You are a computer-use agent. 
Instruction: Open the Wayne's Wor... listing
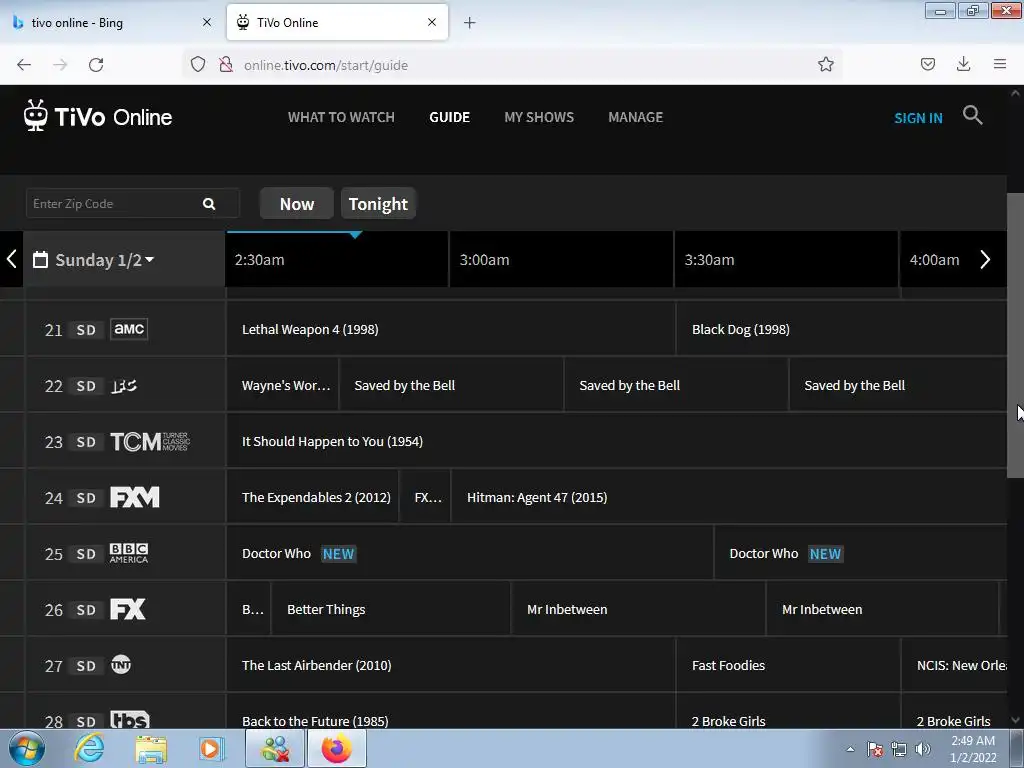point(282,385)
